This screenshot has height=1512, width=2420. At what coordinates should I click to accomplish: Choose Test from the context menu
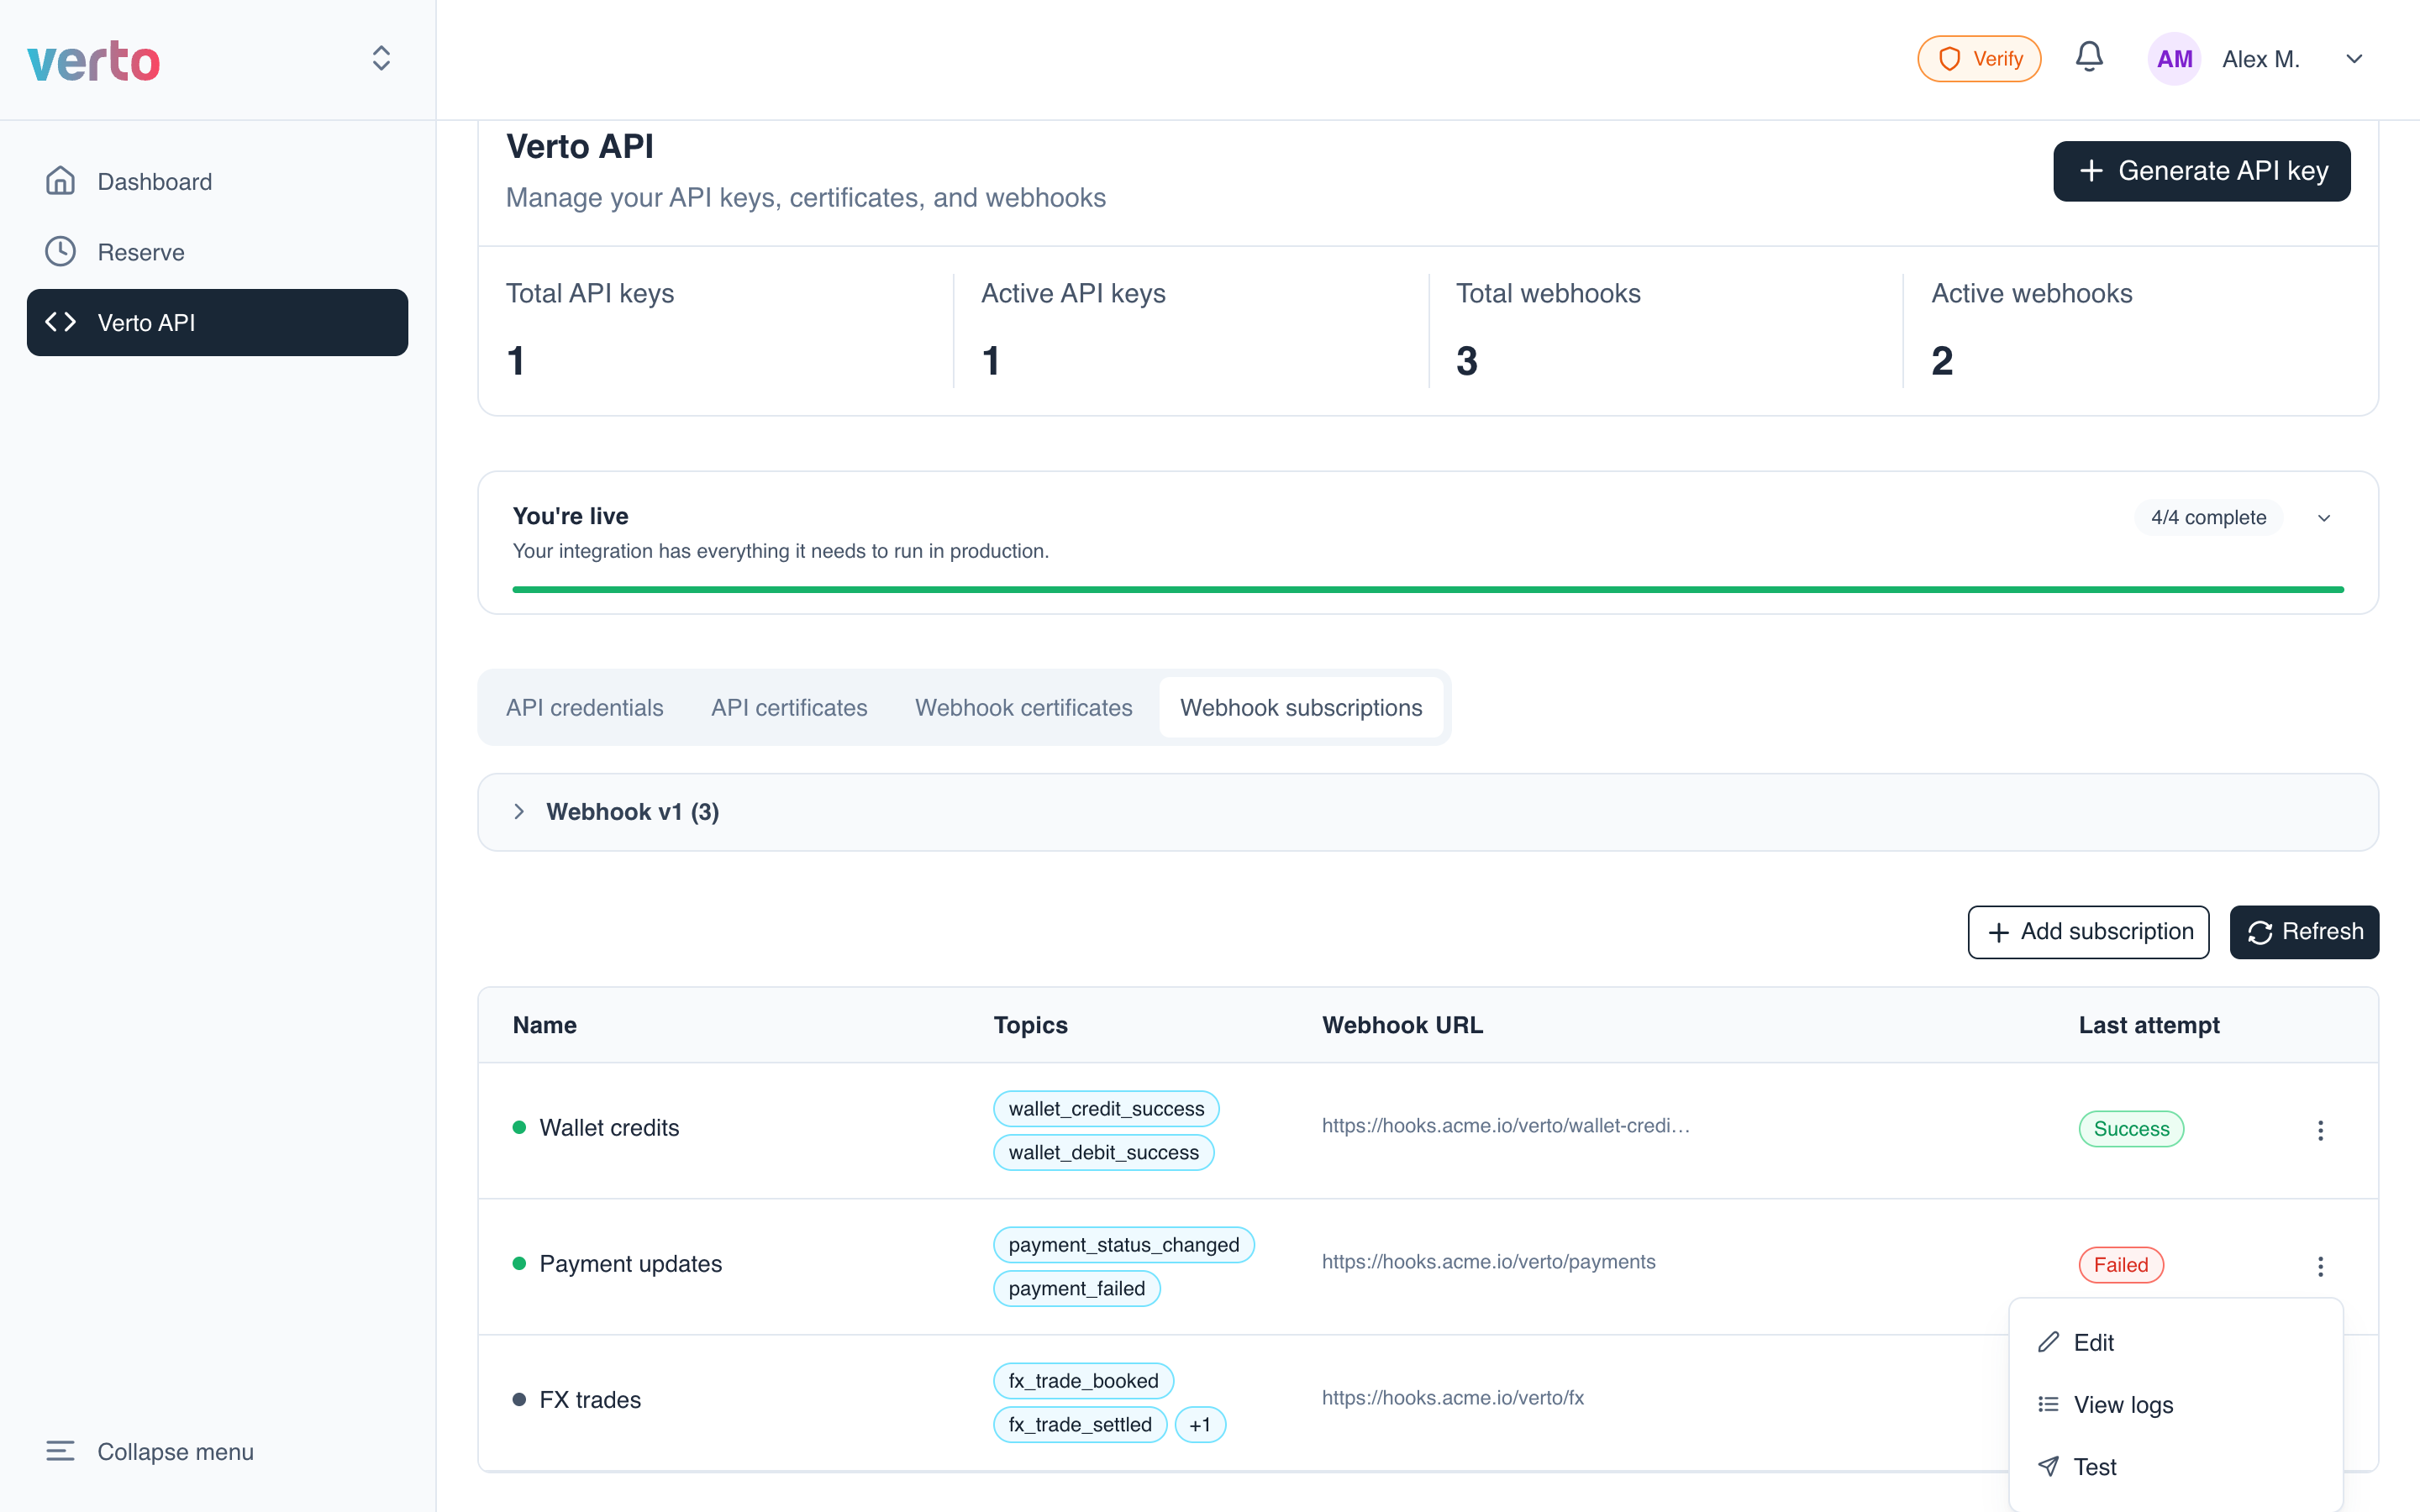(x=2175, y=1466)
